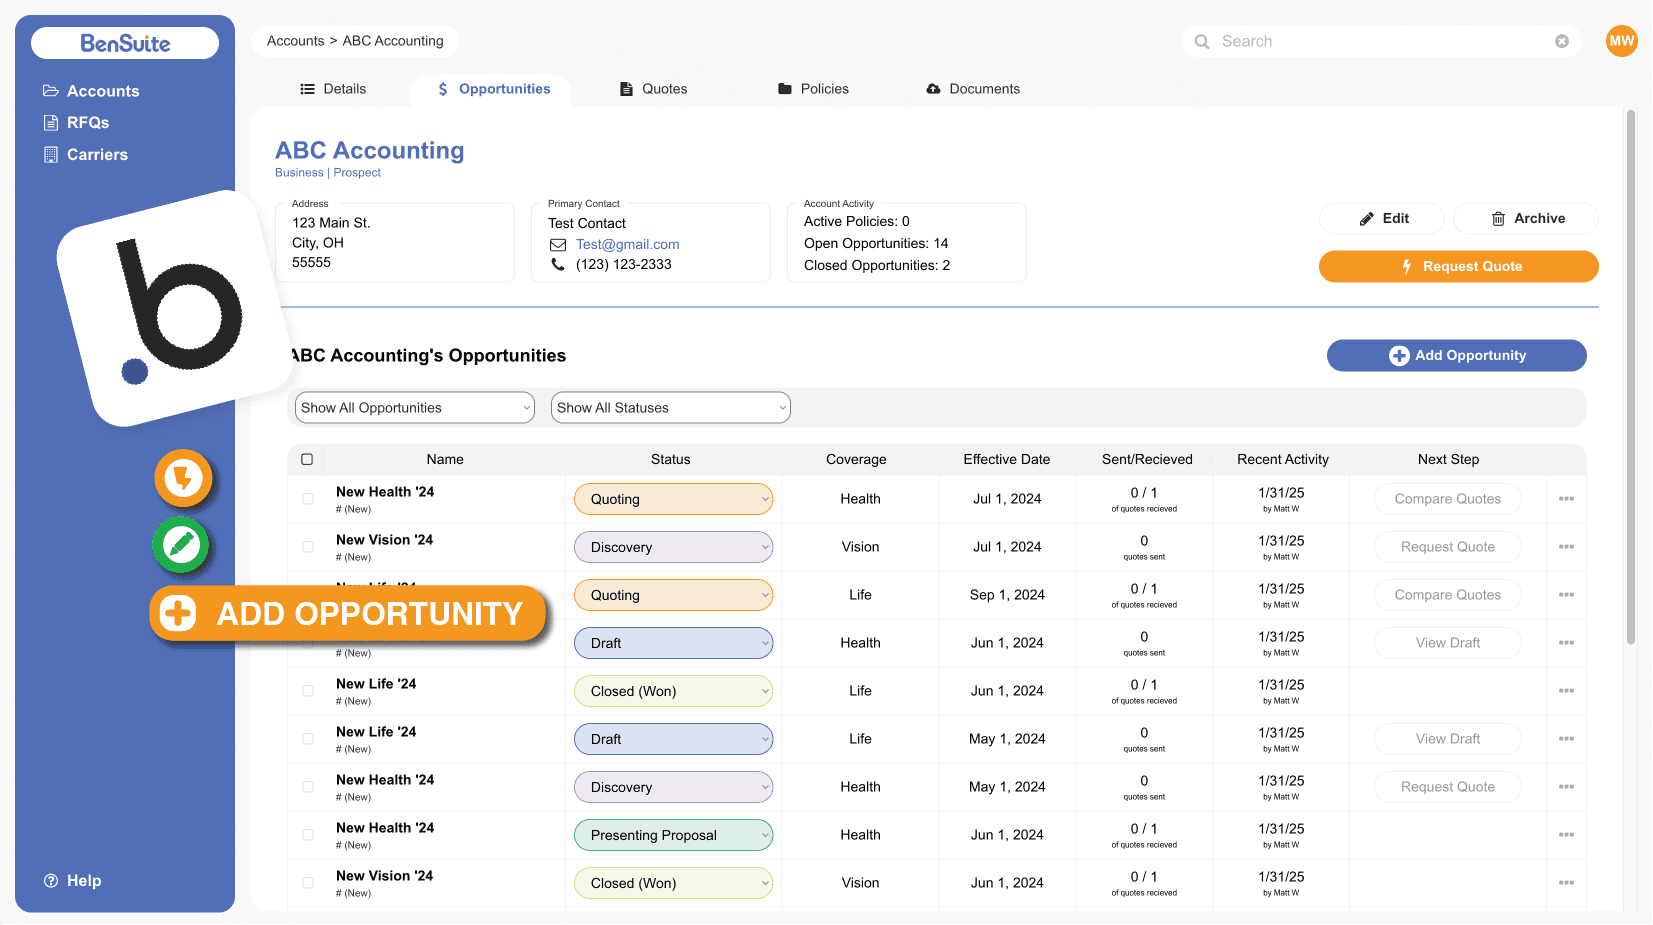1653x925 pixels.
Task: Click the page's vertical scrollbar
Action: (x=1631, y=376)
